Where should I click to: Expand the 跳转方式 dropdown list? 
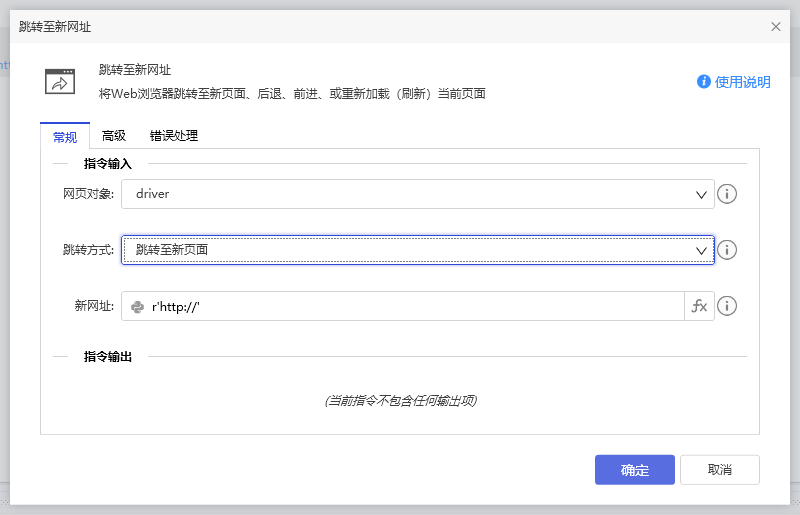[417, 250]
